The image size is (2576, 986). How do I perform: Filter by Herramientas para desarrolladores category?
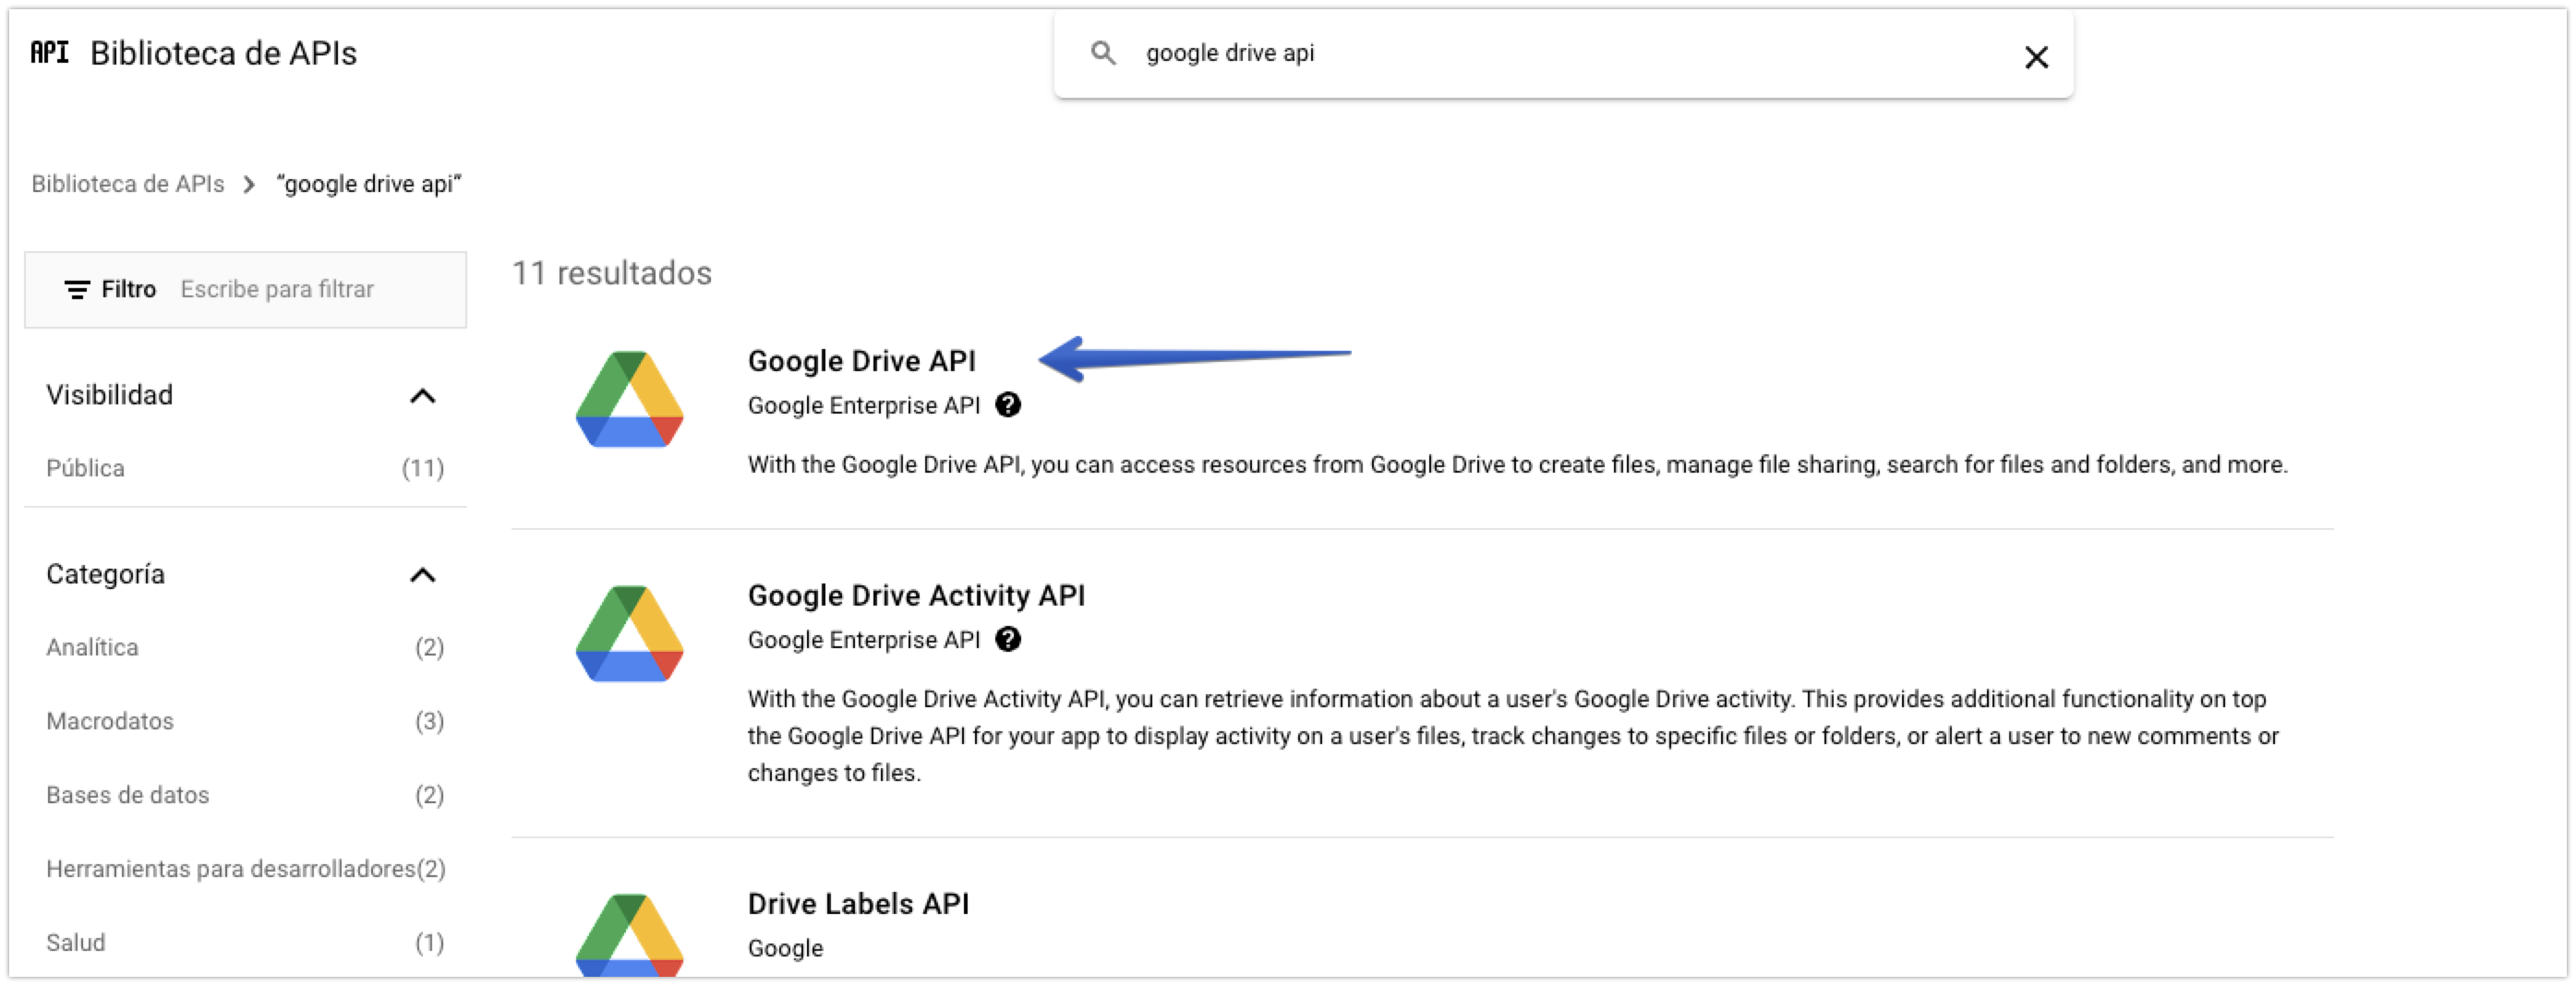[x=245, y=869]
